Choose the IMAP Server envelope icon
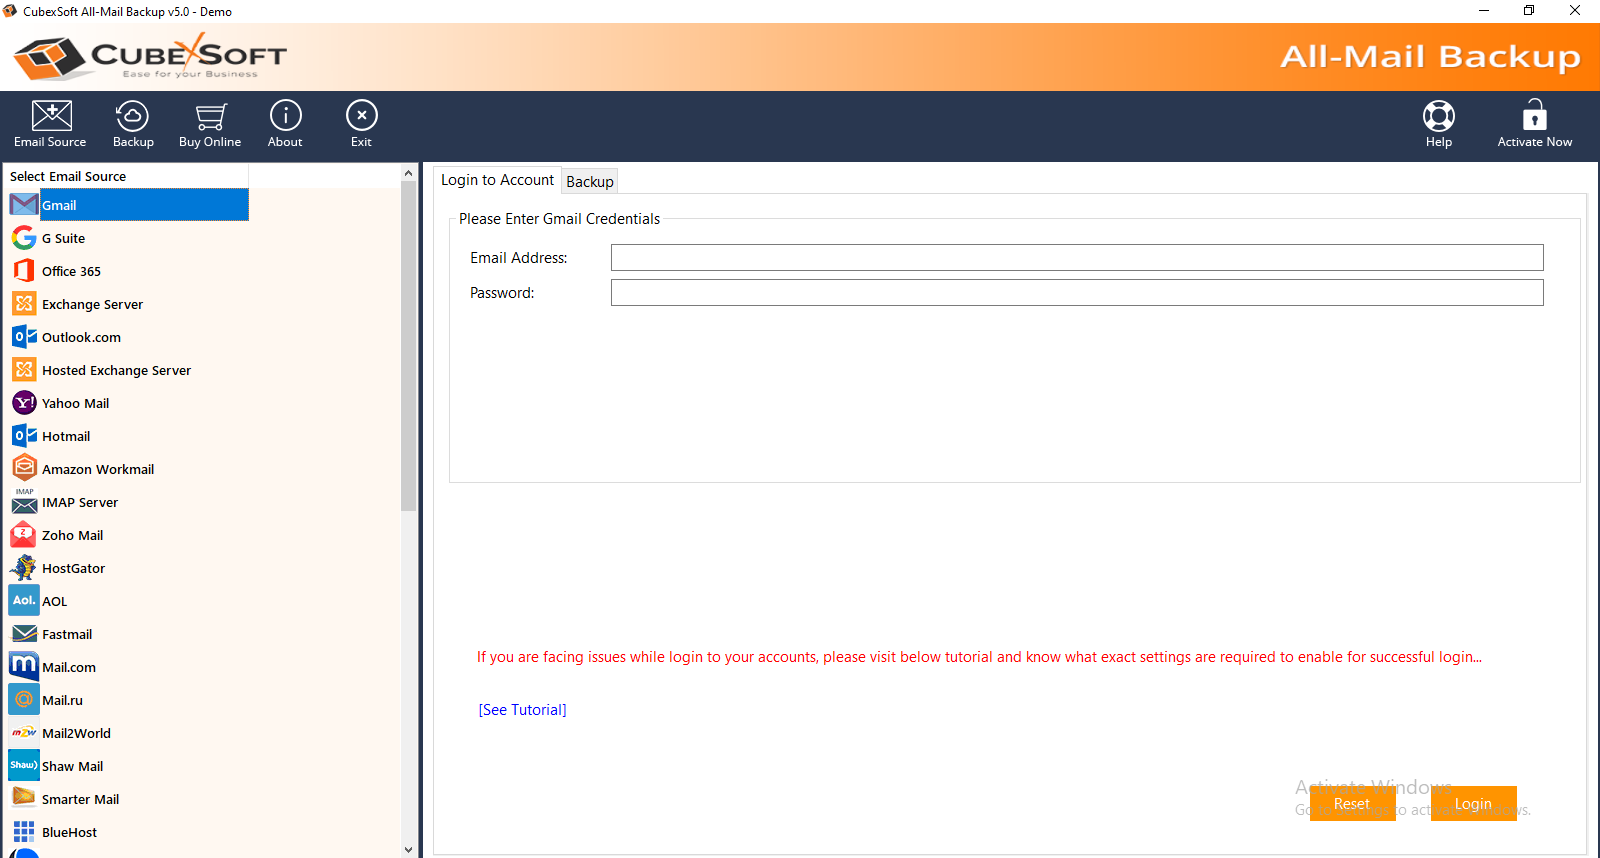The width and height of the screenshot is (1600, 858). [x=24, y=502]
